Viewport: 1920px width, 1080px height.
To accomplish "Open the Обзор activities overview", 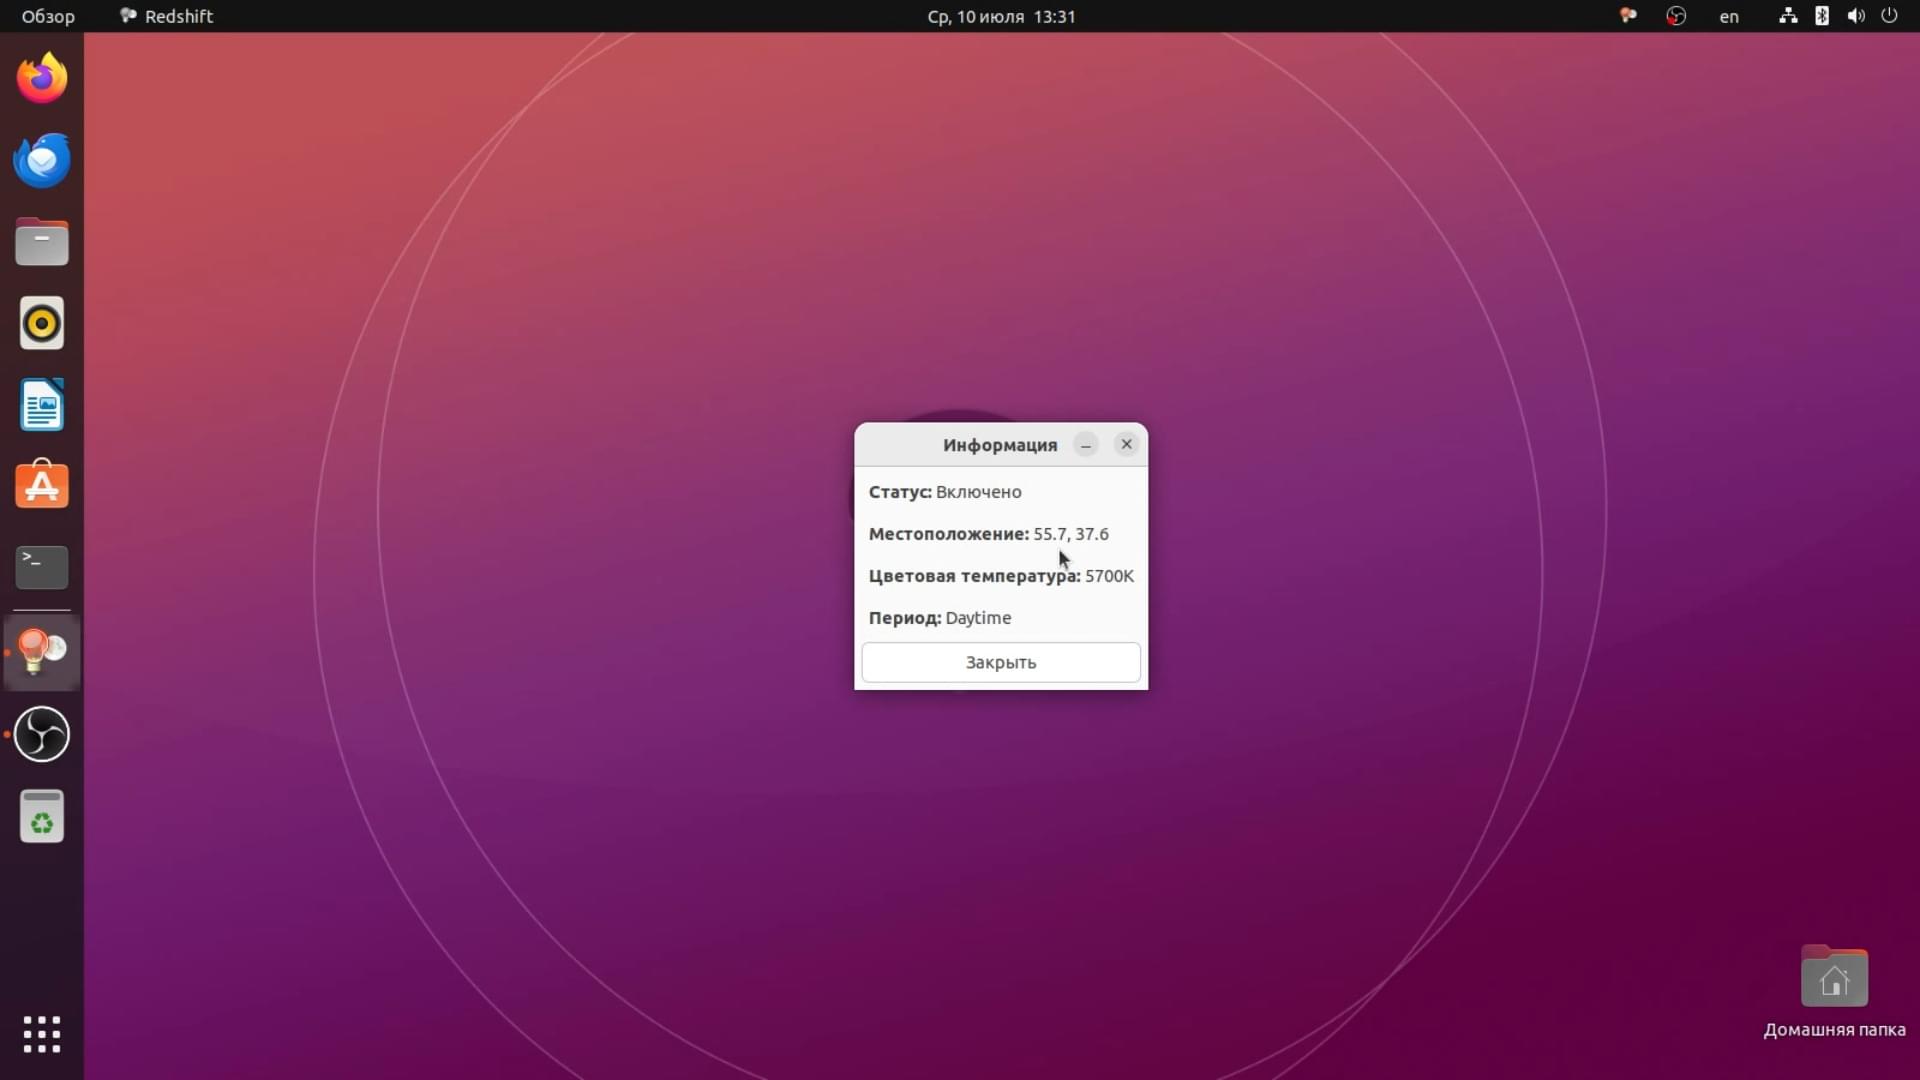I will coord(48,16).
